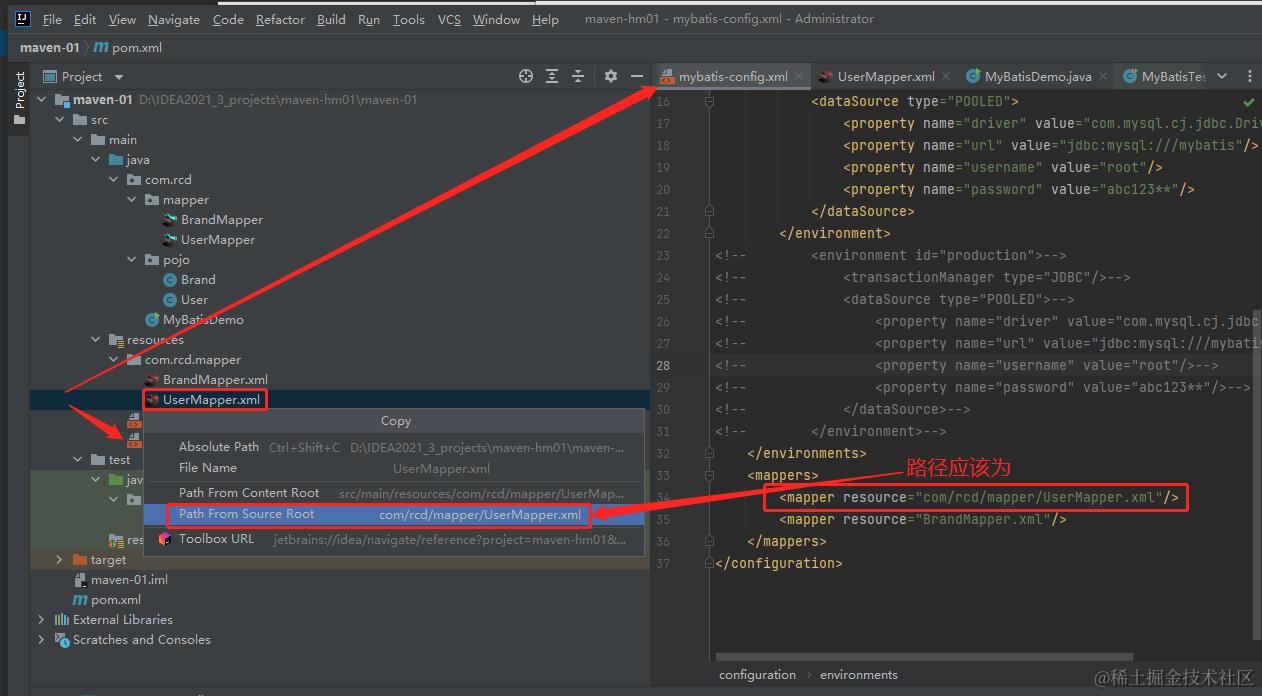1262x696 pixels.
Task: Click the maven-01 navigation bar breadcrumb
Action: click(x=49, y=47)
